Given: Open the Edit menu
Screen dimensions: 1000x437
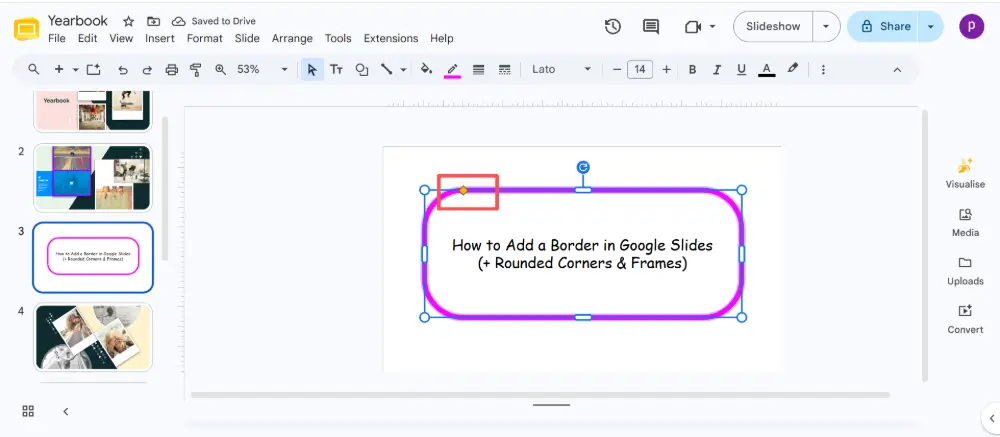Looking at the screenshot, I should click(x=87, y=38).
